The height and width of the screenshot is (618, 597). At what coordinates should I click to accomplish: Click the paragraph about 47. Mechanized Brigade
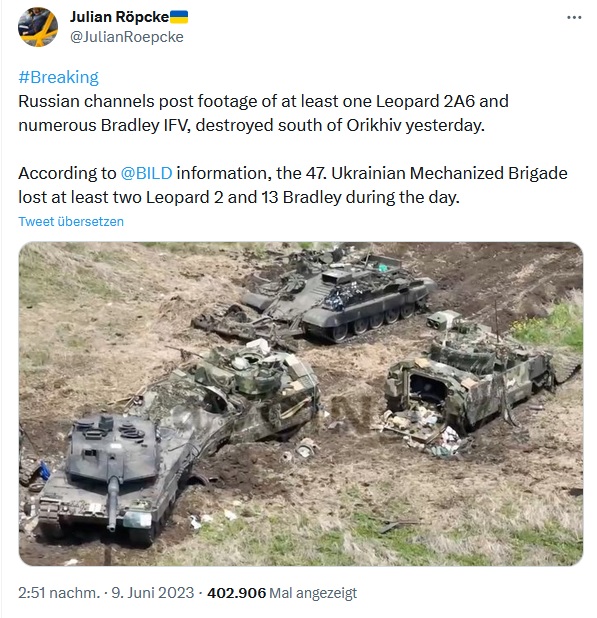click(x=293, y=185)
